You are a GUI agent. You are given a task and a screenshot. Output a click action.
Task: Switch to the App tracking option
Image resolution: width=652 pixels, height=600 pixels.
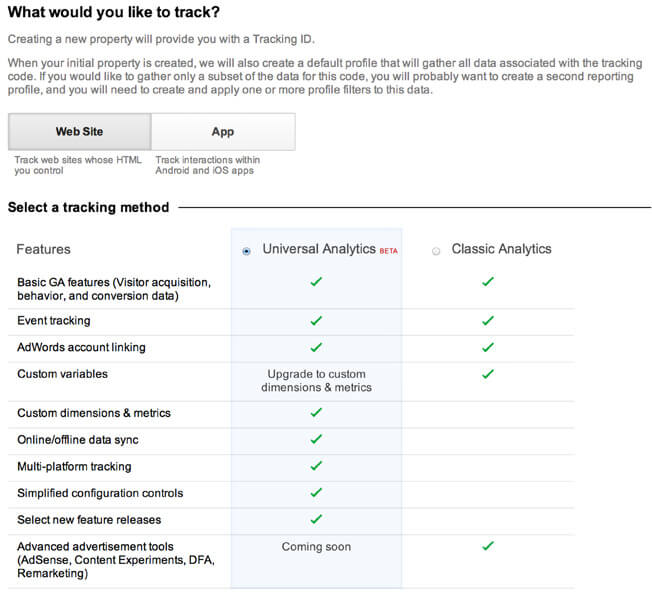click(223, 131)
